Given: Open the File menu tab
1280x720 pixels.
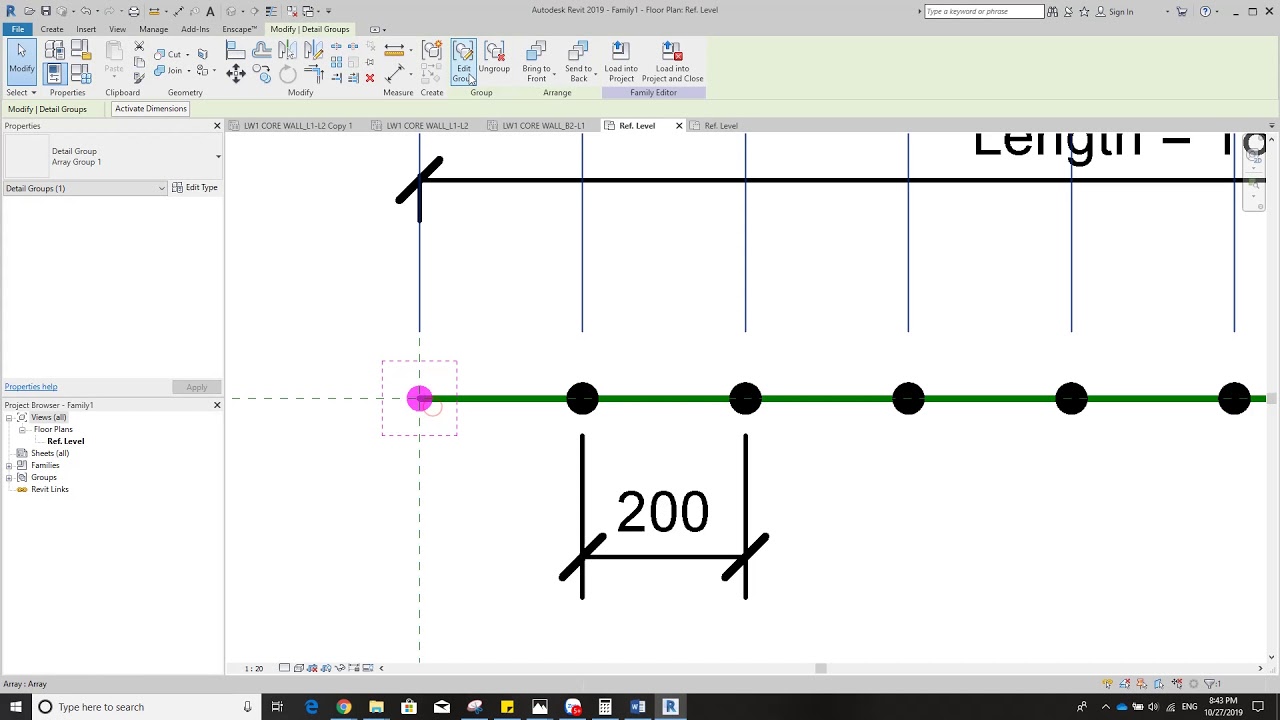Looking at the screenshot, I should (18, 29).
